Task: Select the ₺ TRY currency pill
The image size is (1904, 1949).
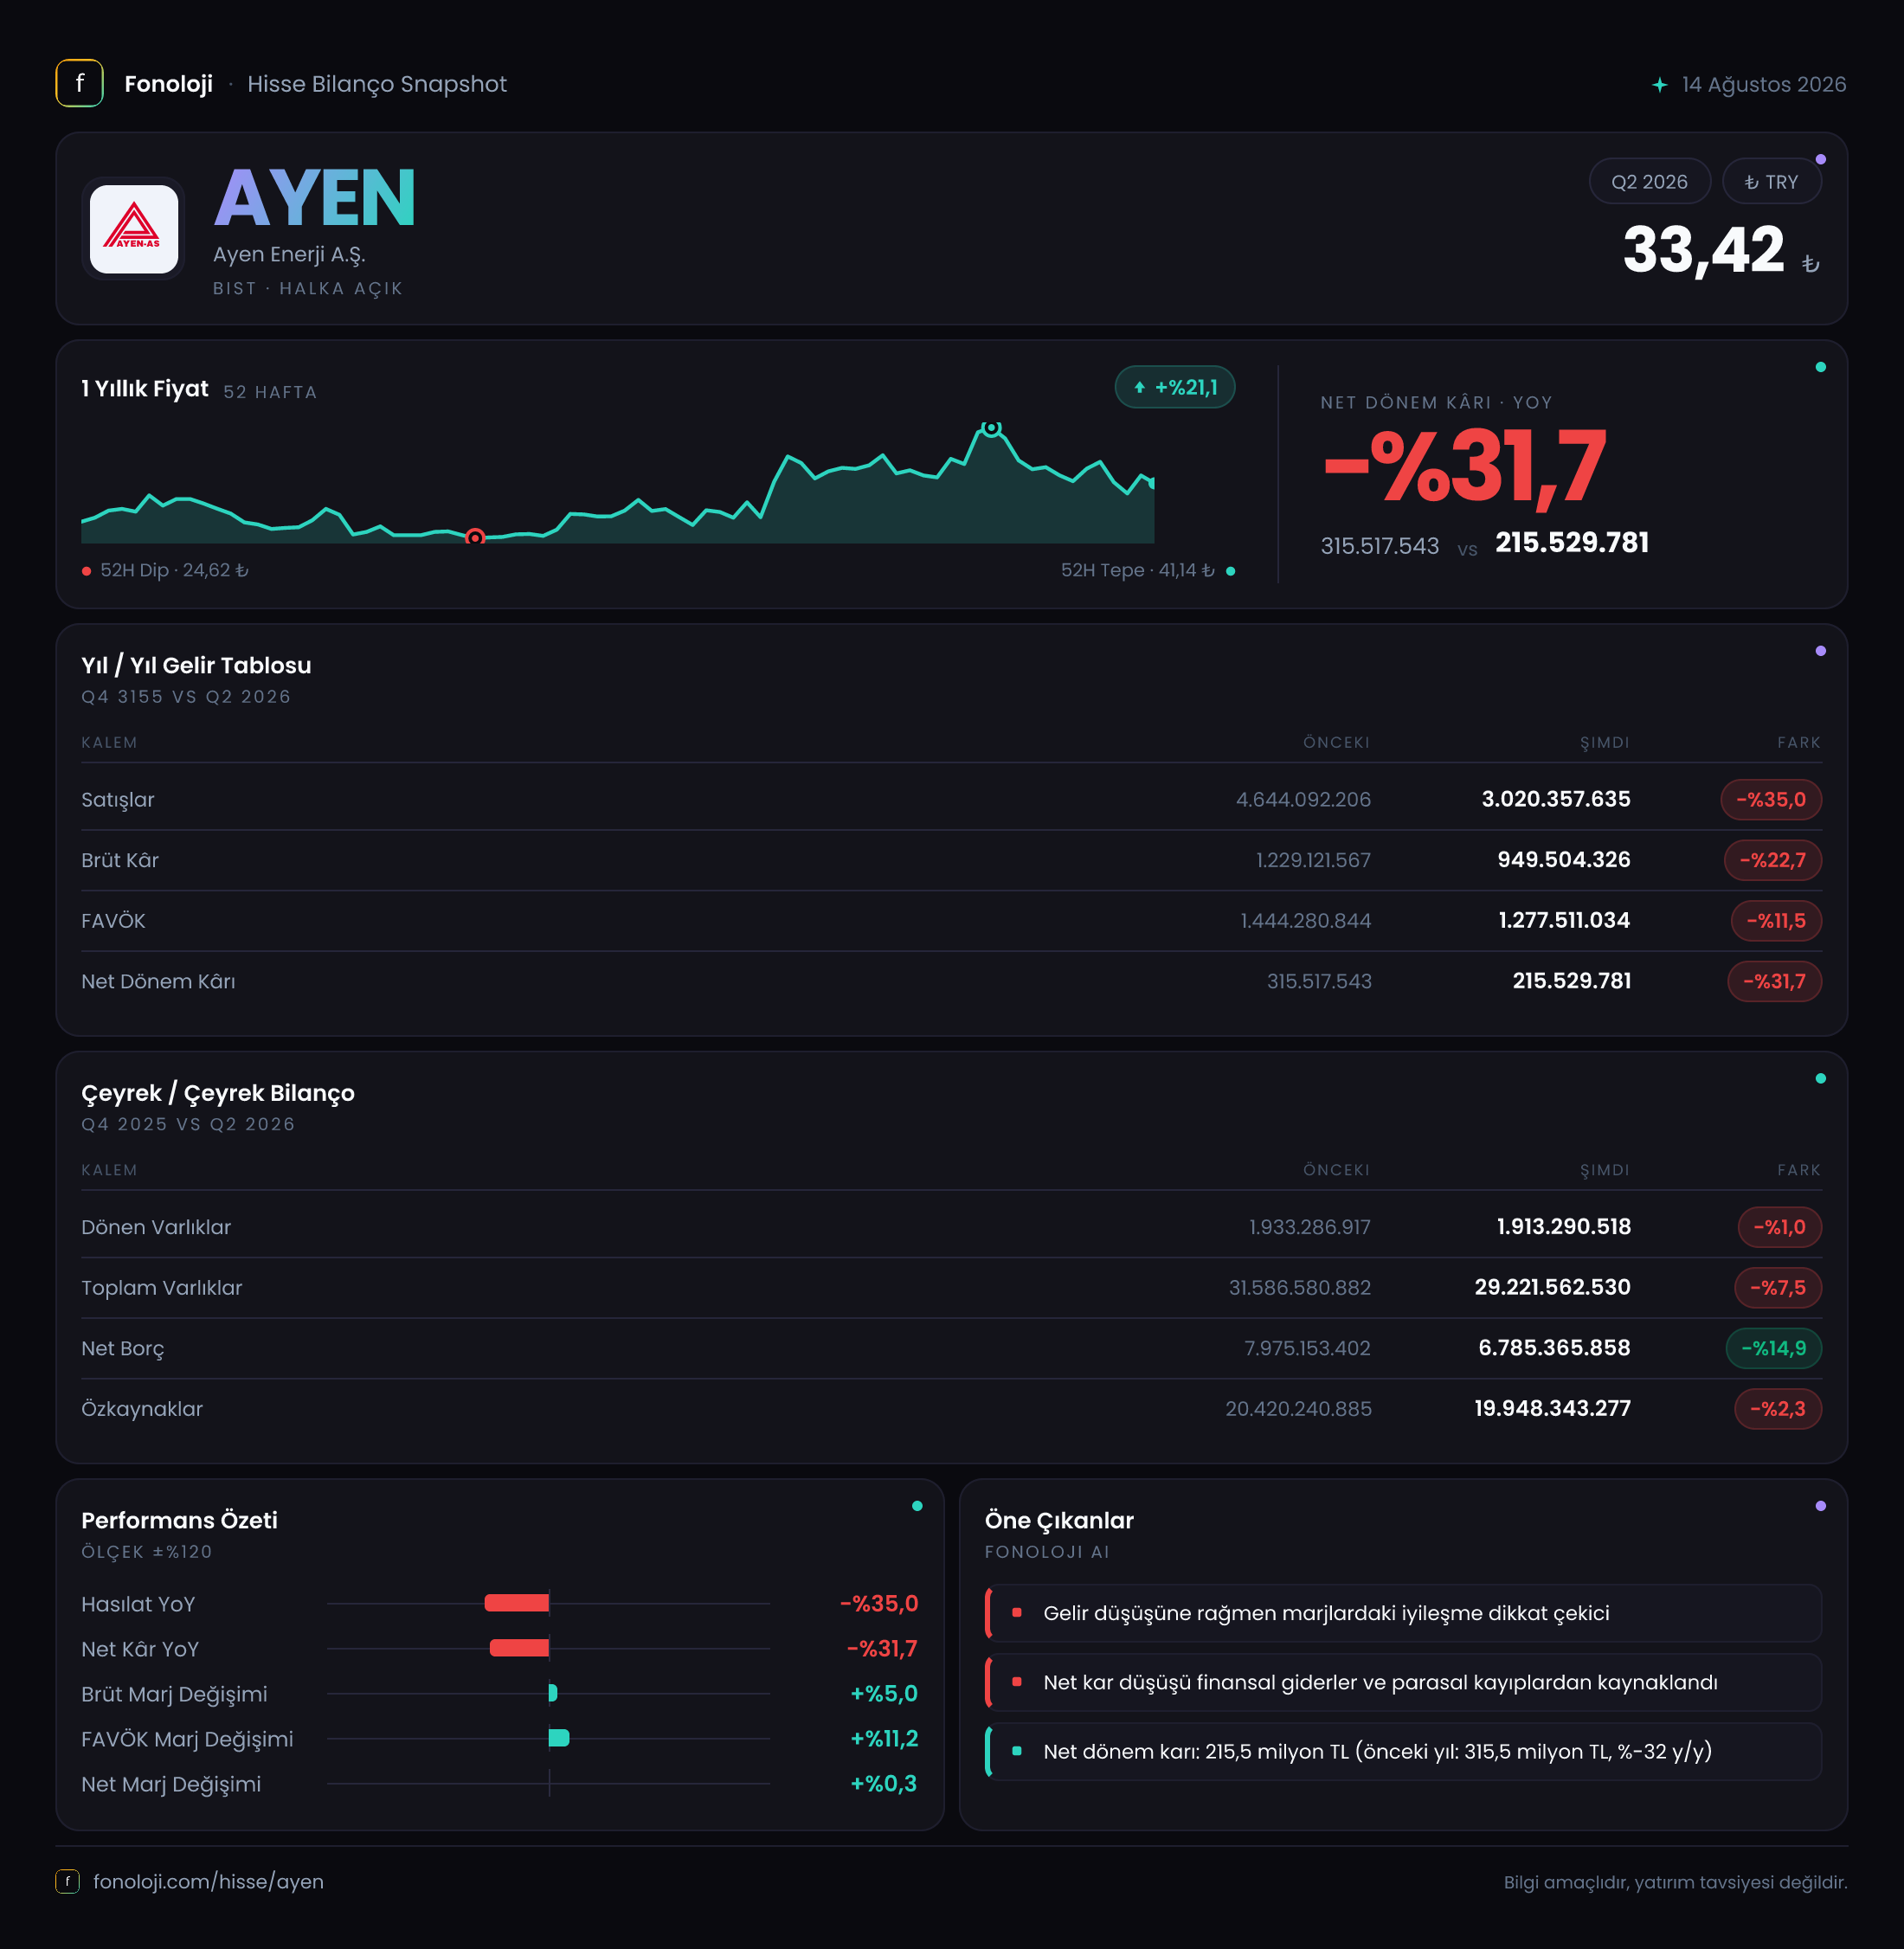Action: 1771,182
